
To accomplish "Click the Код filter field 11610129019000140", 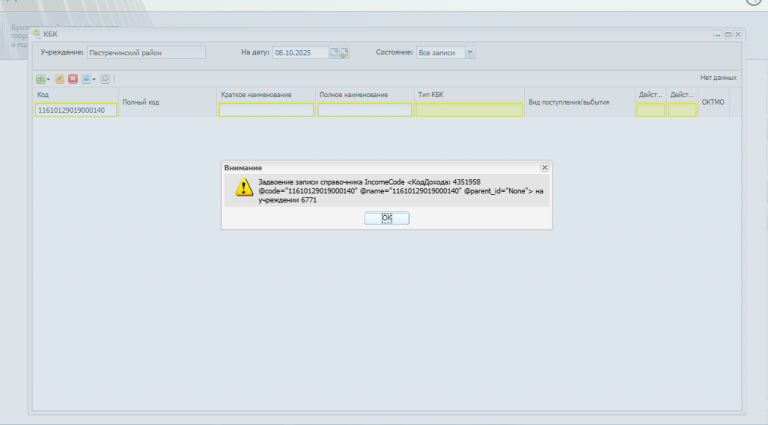I will [x=76, y=110].
